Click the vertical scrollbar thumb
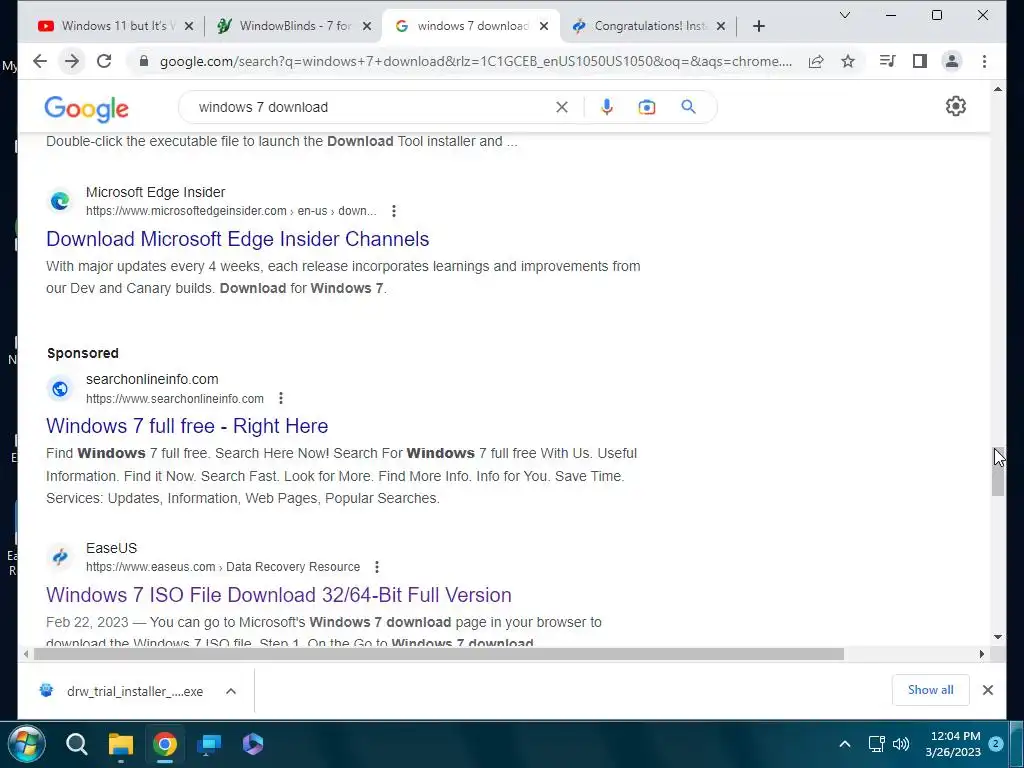The height and width of the screenshot is (768, 1024). point(998,472)
